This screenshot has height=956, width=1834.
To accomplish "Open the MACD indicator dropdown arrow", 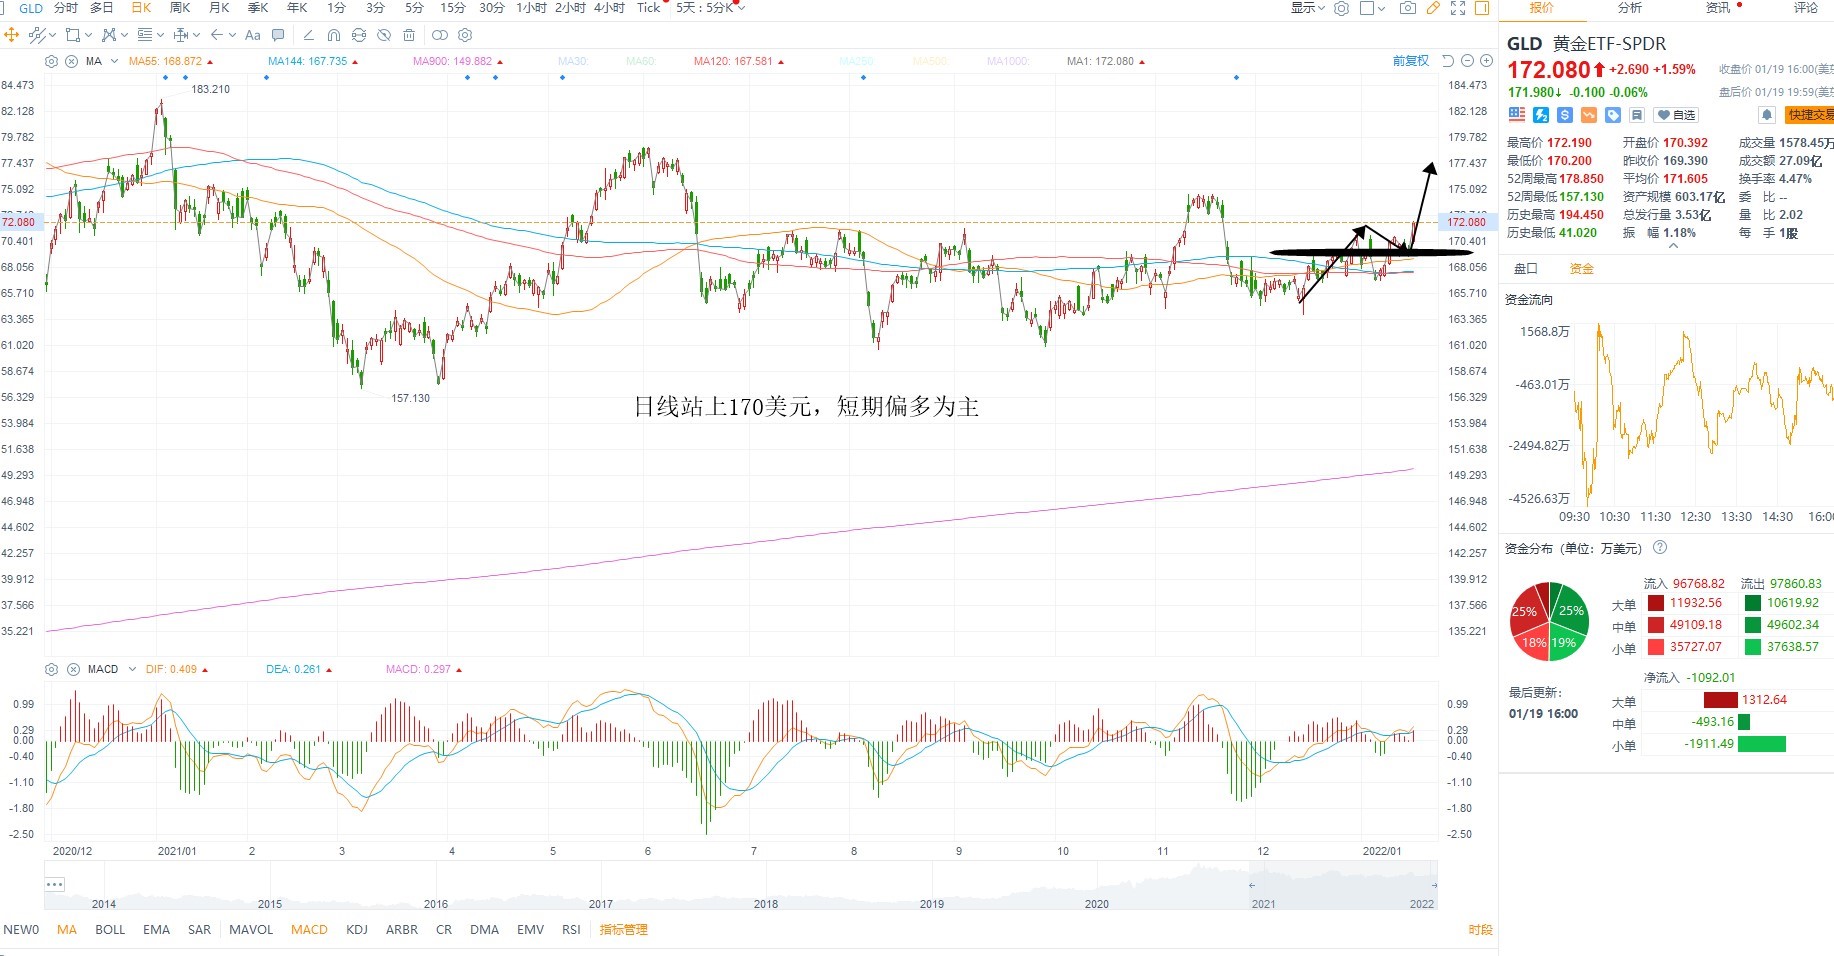I will click(132, 669).
